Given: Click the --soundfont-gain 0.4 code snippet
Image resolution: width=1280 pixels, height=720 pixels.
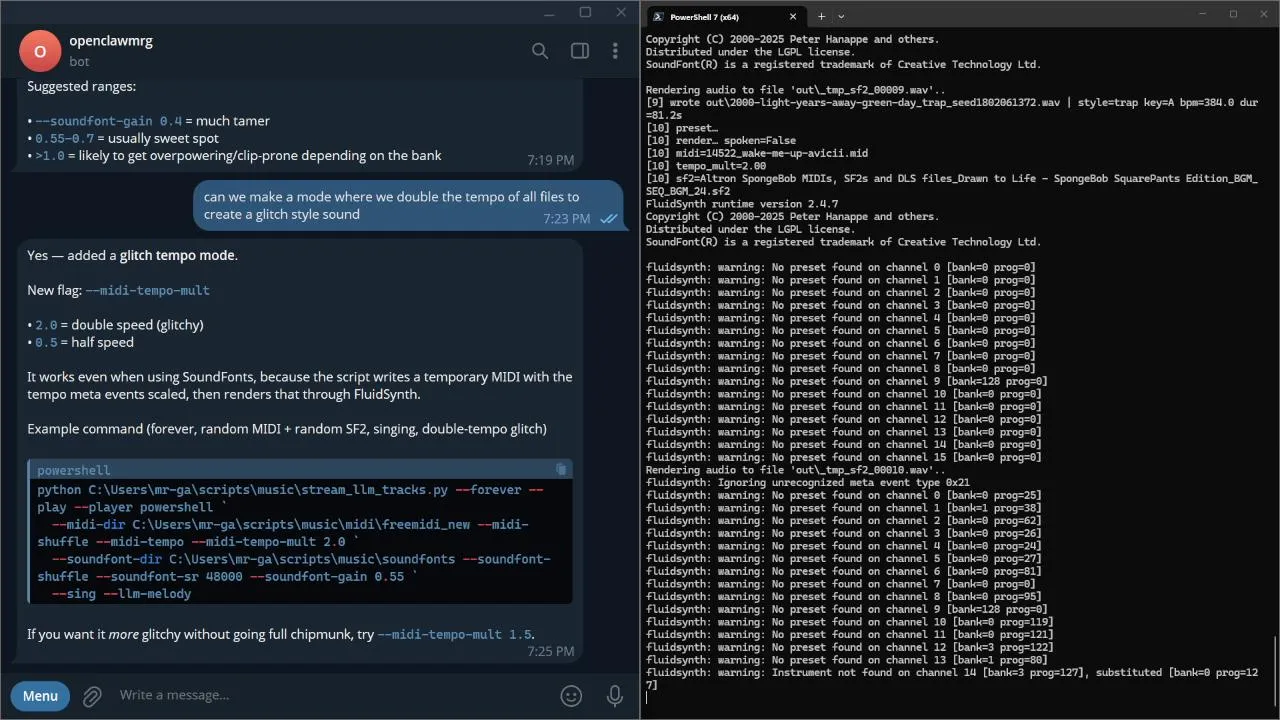Looking at the screenshot, I should pyautogui.click(x=108, y=121).
